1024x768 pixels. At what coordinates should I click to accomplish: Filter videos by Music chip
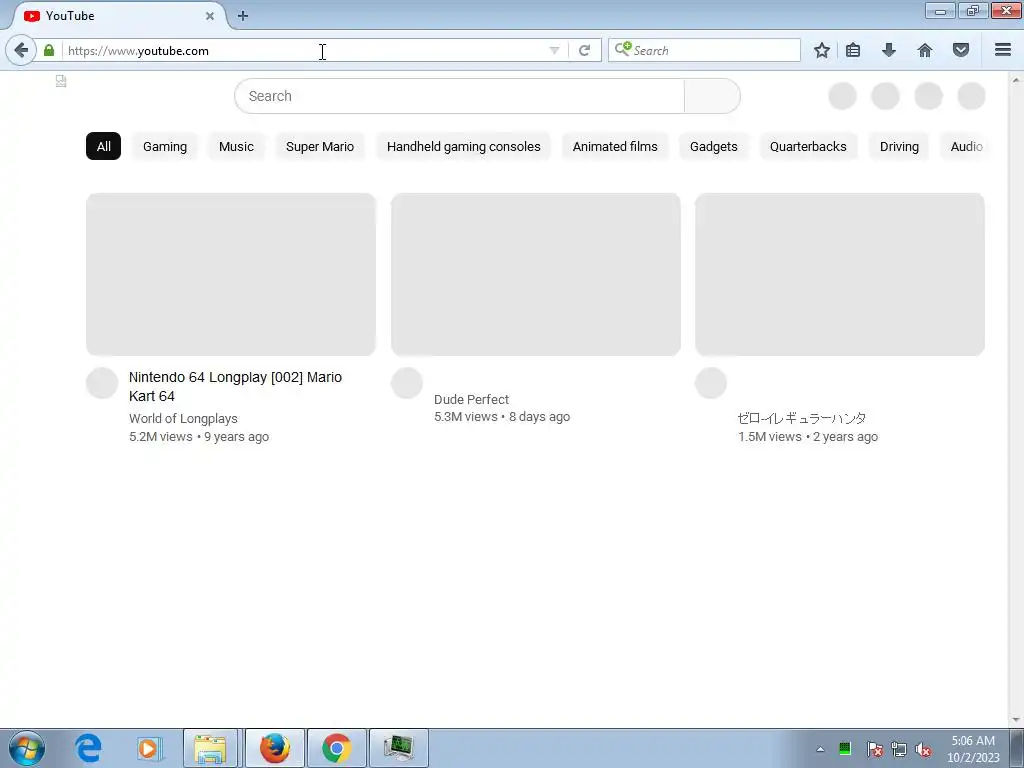coord(236,146)
